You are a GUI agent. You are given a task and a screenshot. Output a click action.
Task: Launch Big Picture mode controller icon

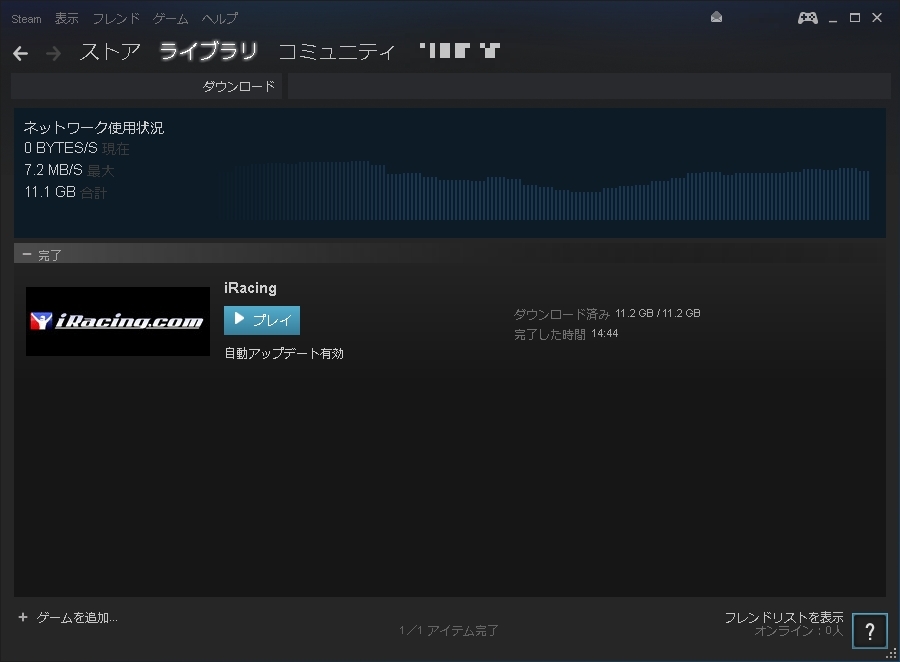(x=808, y=18)
